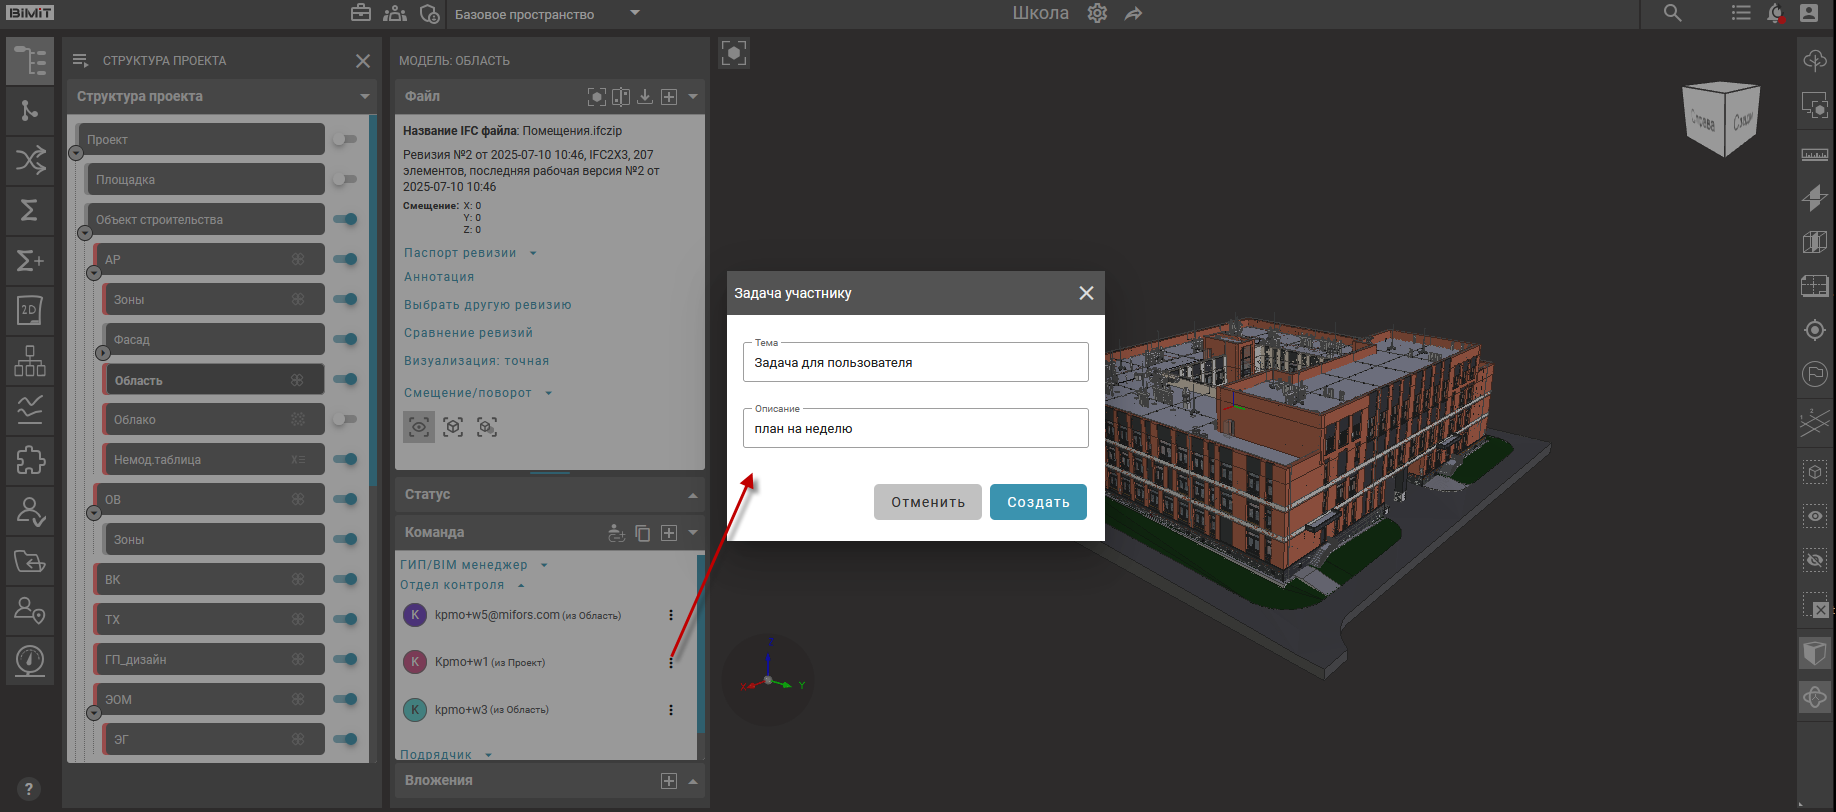Click the Описание input field

click(915, 429)
